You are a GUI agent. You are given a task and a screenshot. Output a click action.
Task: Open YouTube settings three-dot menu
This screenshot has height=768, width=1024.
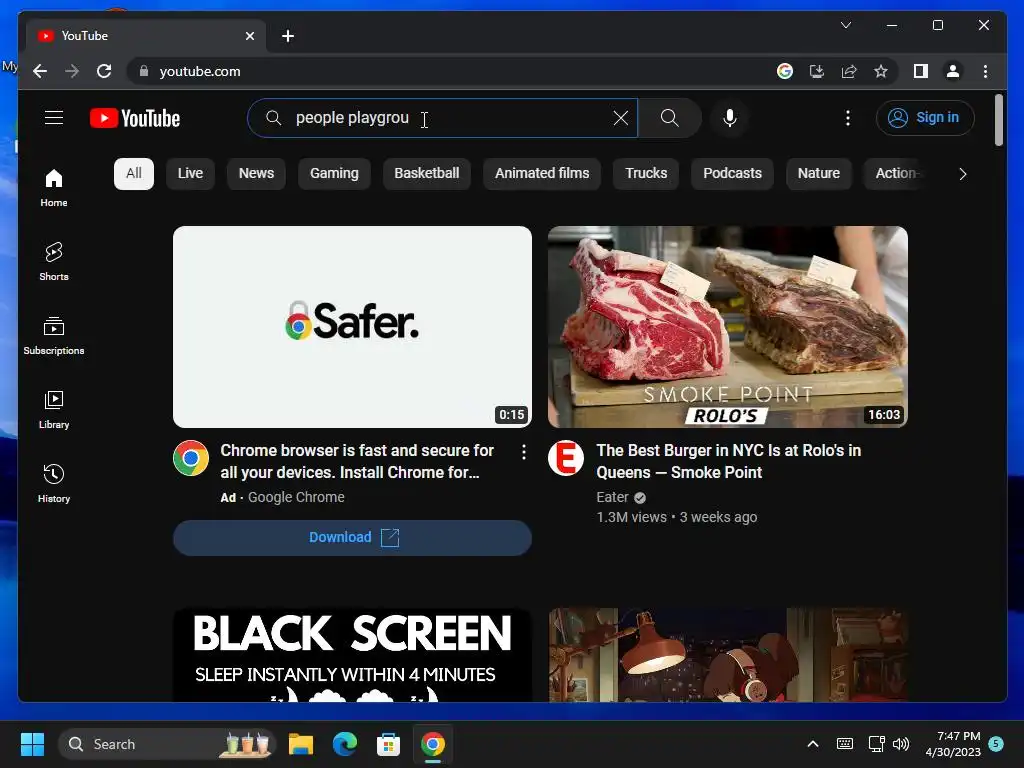coord(848,118)
